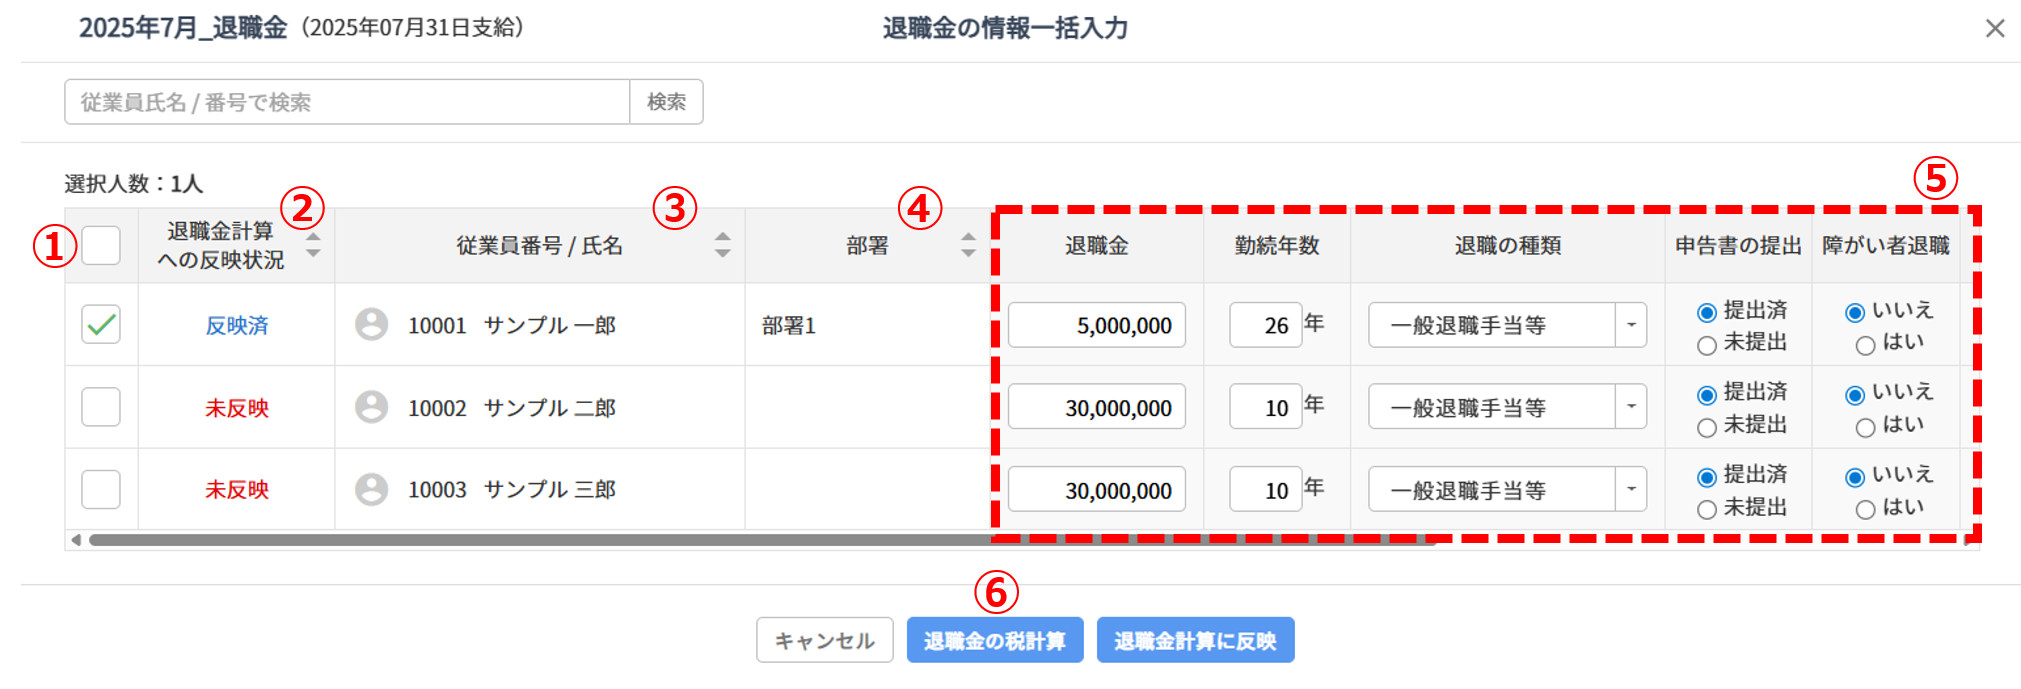Click the avatar icon for サンプル 二郎
The height and width of the screenshot is (689, 2021).
(371, 407)
